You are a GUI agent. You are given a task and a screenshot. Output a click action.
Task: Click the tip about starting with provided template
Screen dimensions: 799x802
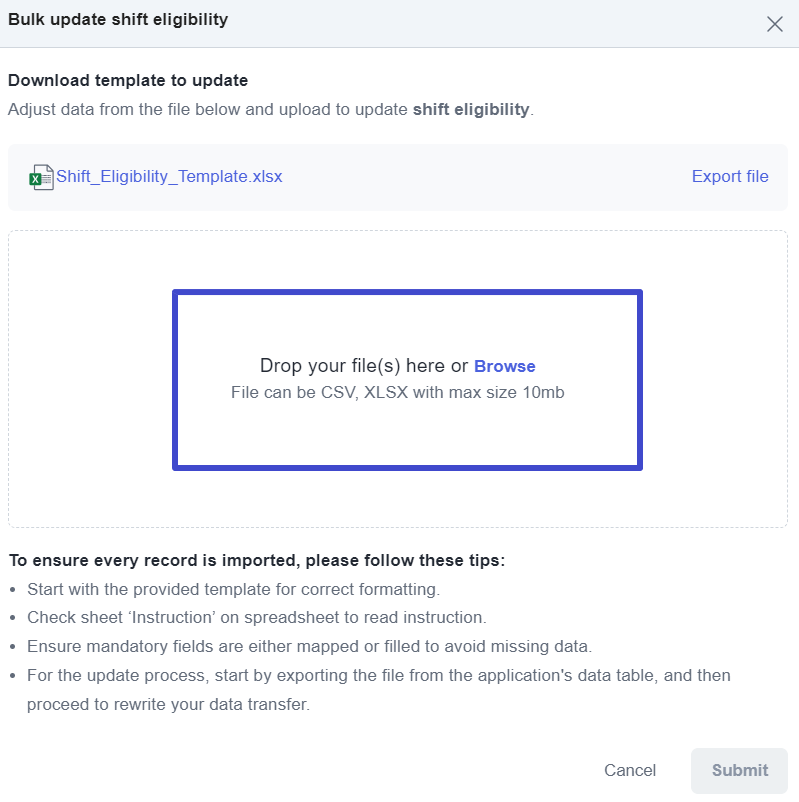point(233,589)
